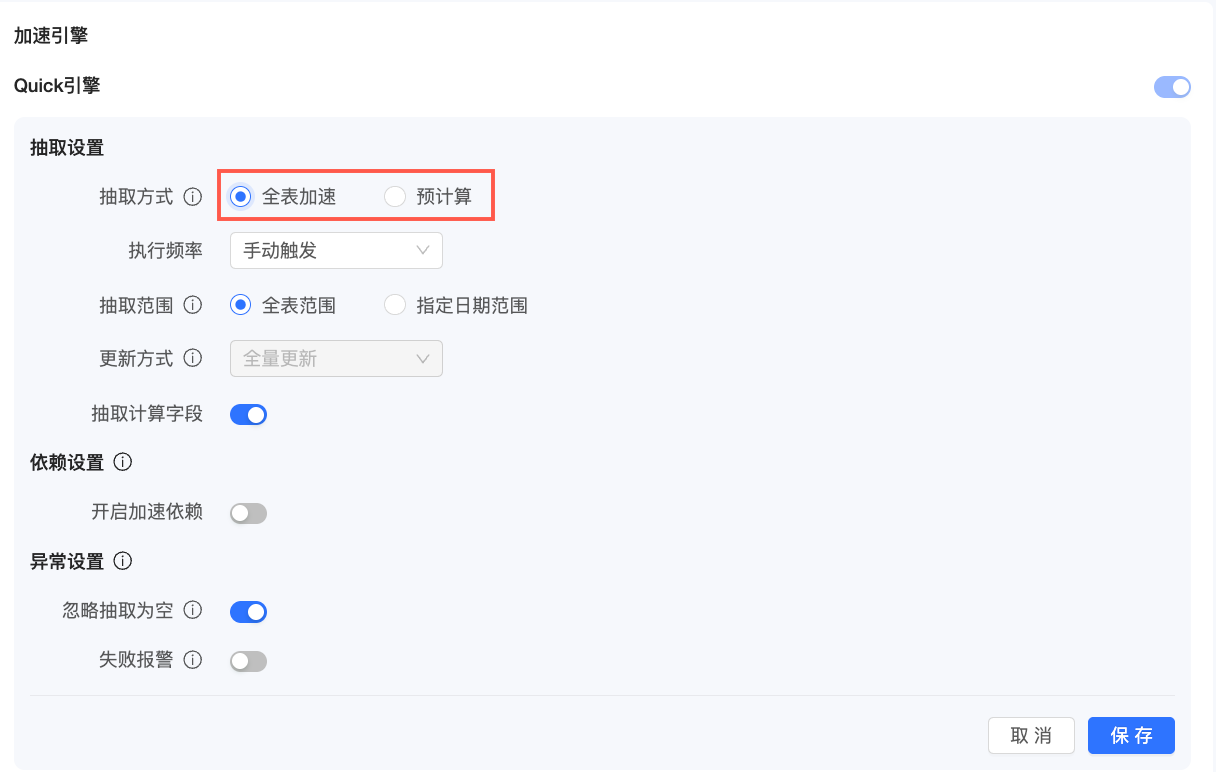The width and height of the screenshot is (1216, 772).
Task: Click info icon beside 抽取范围
Action: coord(193,305)
